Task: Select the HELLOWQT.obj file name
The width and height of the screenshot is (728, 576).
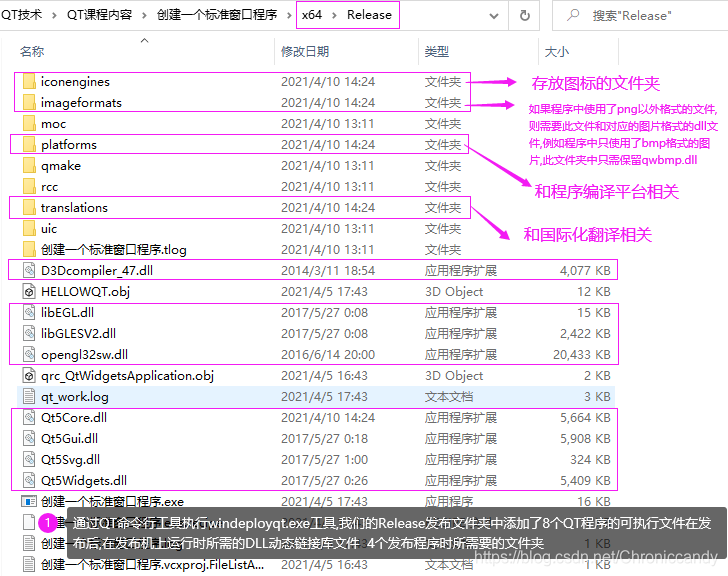Action: tap(85, 291)
